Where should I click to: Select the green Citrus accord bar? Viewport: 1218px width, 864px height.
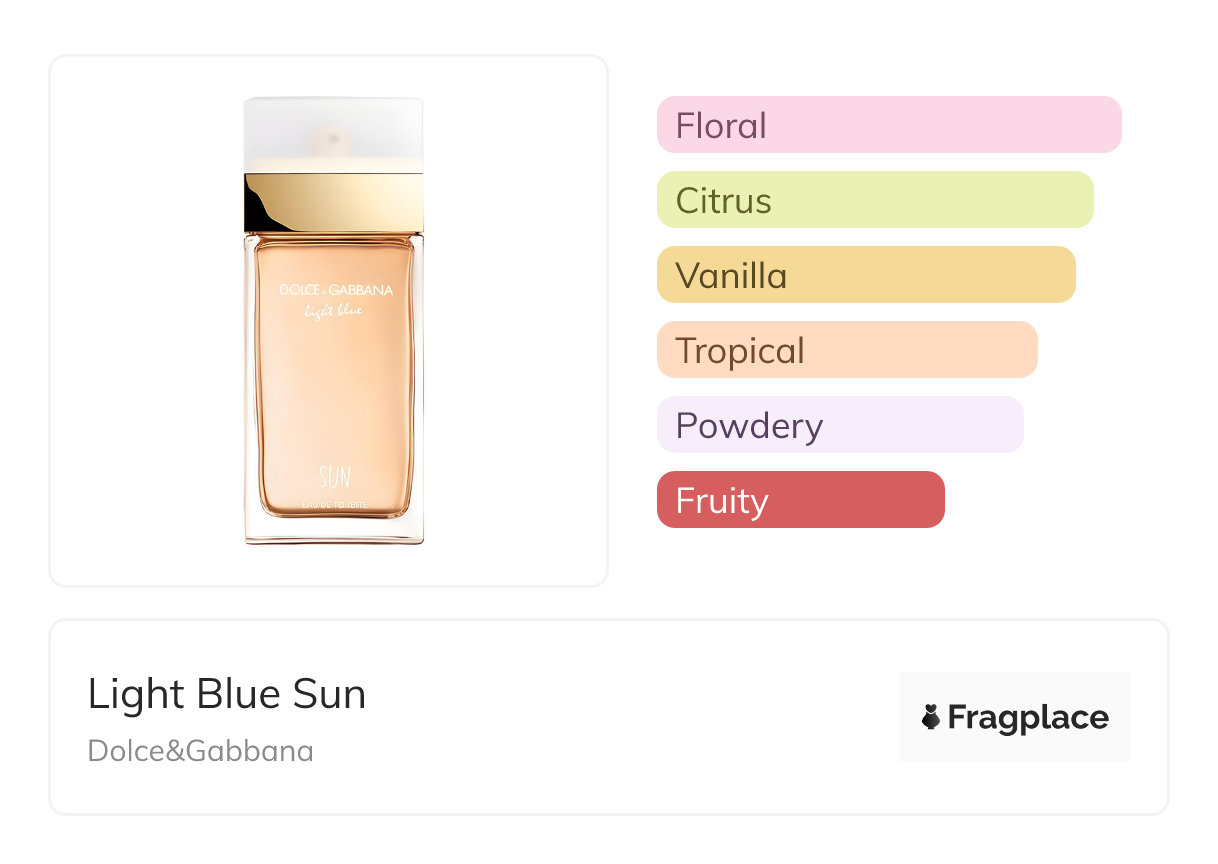pyautogui.click(x=874, y=200)
